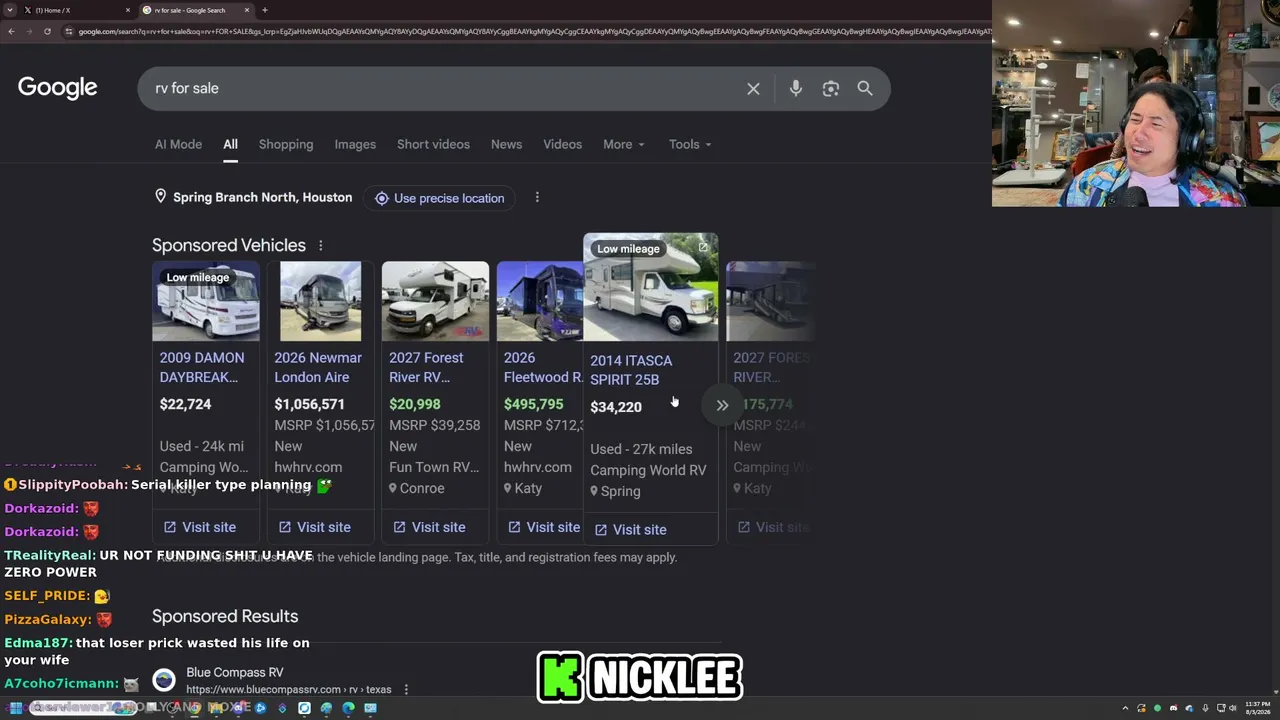Open 2014 ITASCA SPIRIT 25B listing title
Viewport: 1280px width, 720px height.
pos(631,370)
